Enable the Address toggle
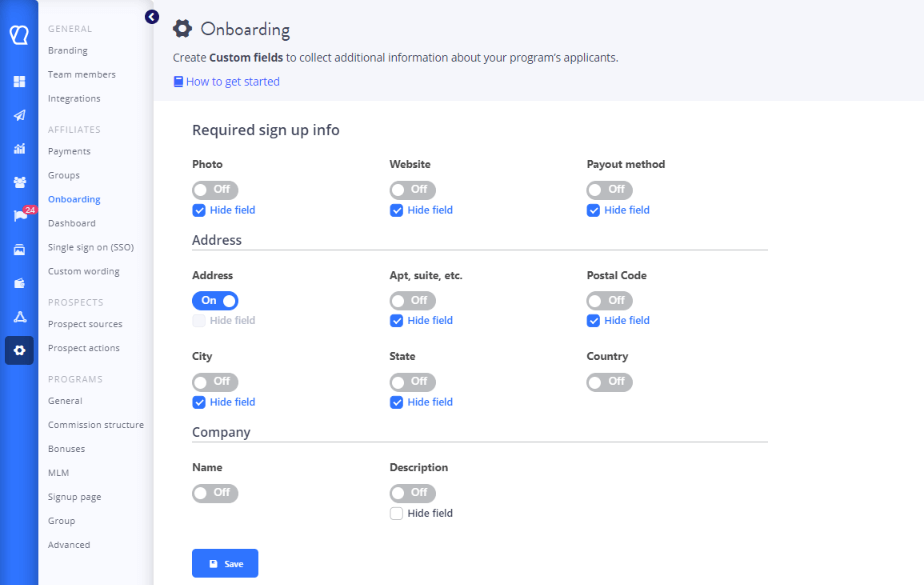This screenshot has width=924, height=585. [215, 300]
